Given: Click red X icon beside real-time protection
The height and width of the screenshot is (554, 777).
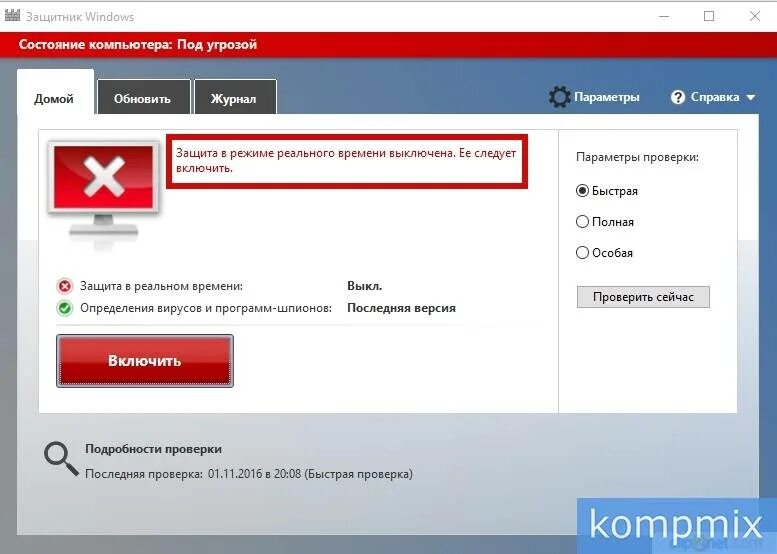Looking at the screenshot, I should 64,286.
